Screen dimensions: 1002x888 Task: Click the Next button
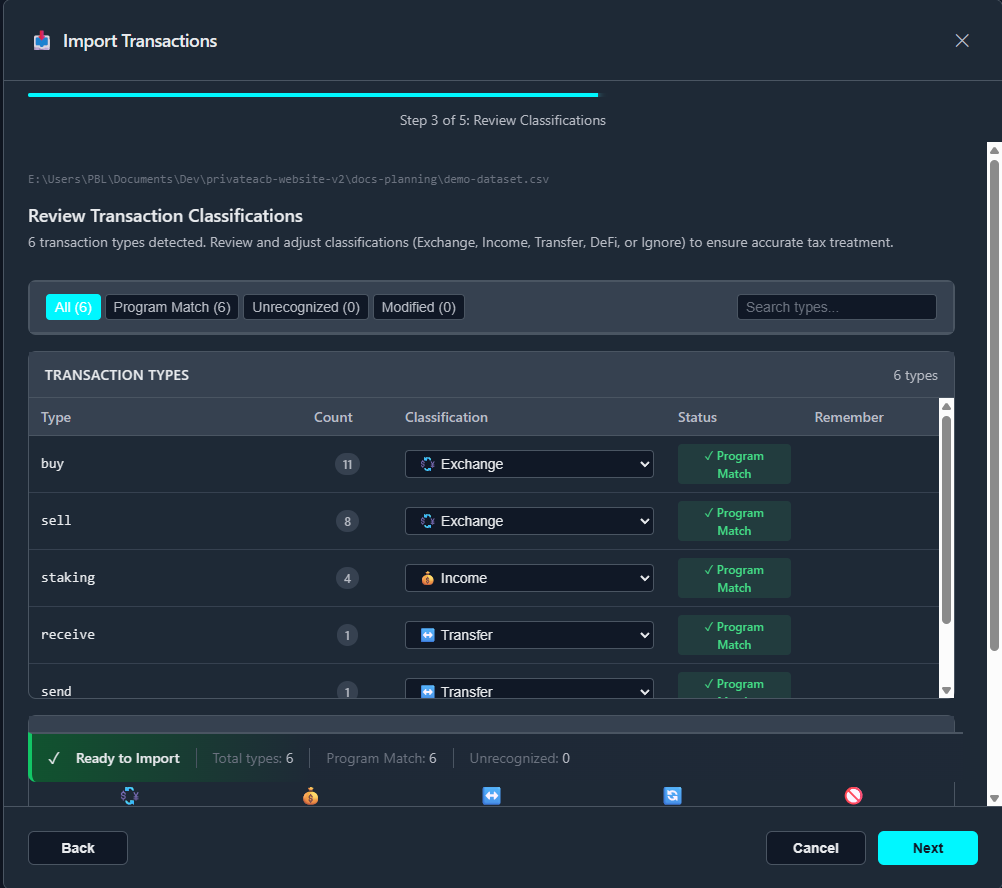pos(927,848)
